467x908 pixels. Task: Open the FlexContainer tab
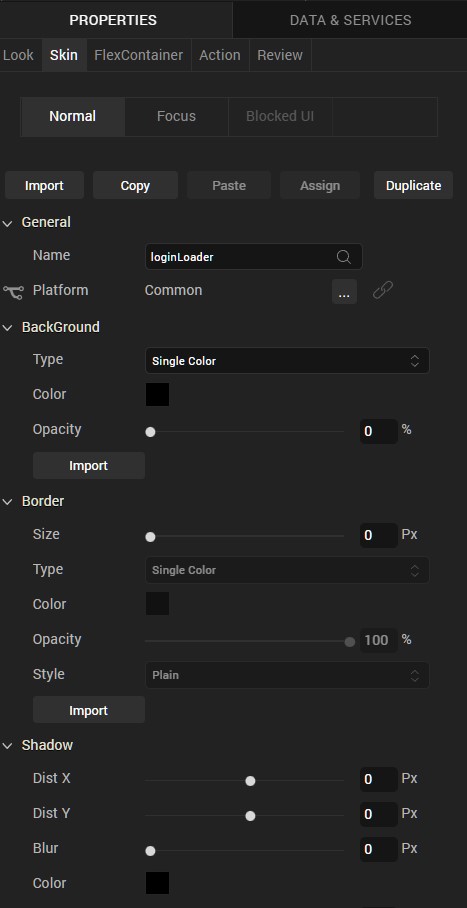coord(138,56)
